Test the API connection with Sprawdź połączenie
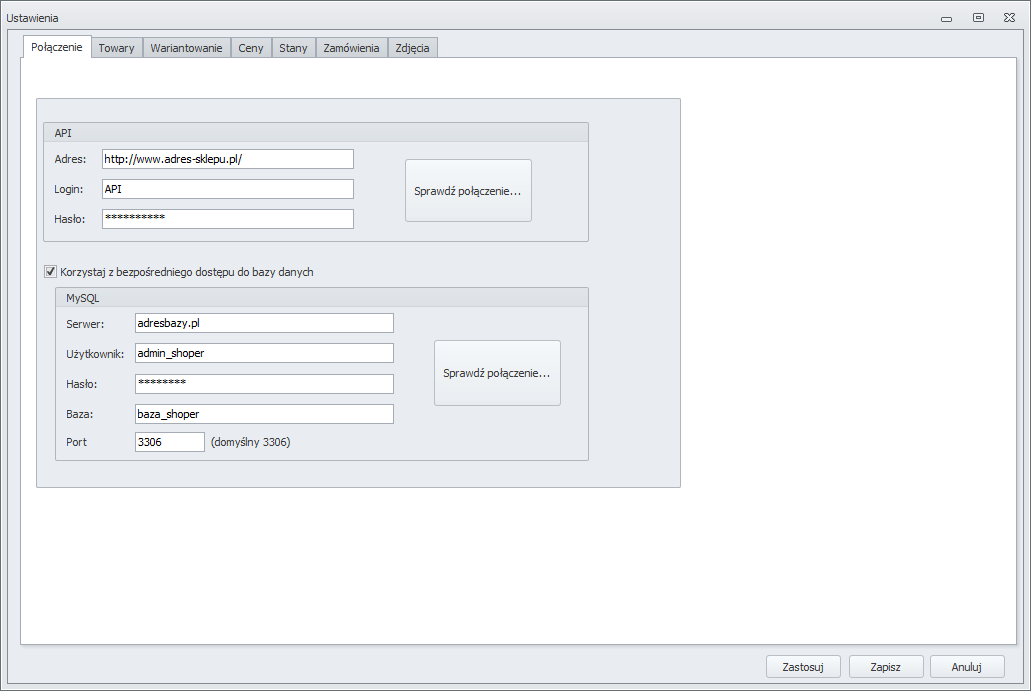The image size is (1031, 691). click(x=468, y=191)
